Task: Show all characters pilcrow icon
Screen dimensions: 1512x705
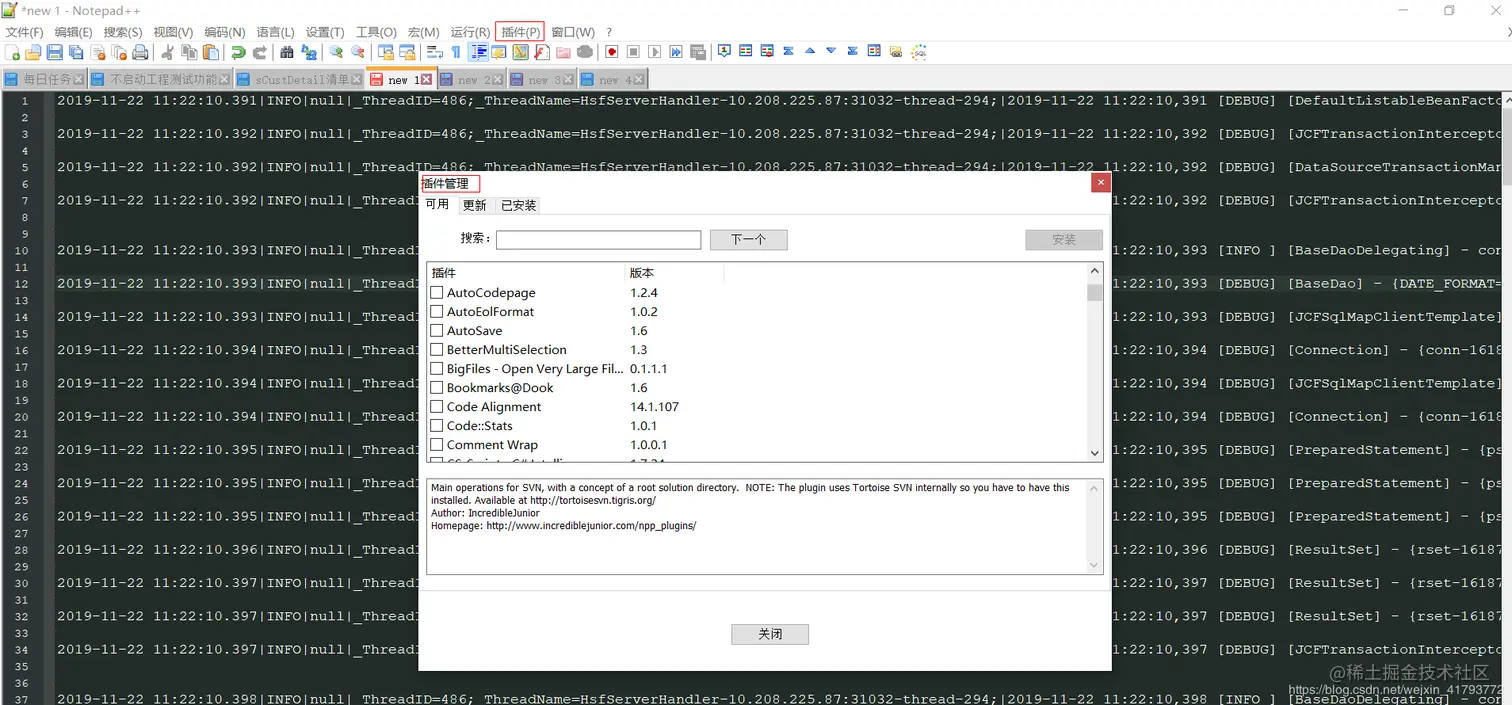Action: (x=456, y=52)
